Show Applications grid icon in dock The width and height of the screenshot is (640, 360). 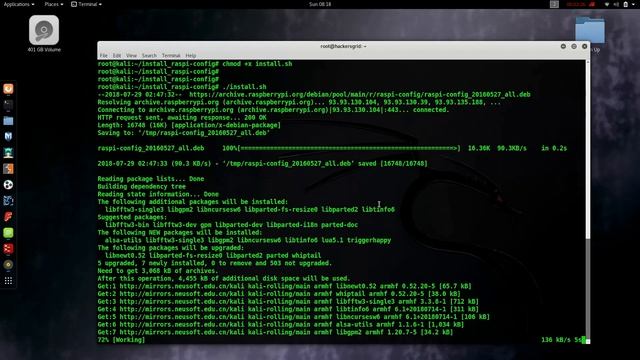[8, 280]
